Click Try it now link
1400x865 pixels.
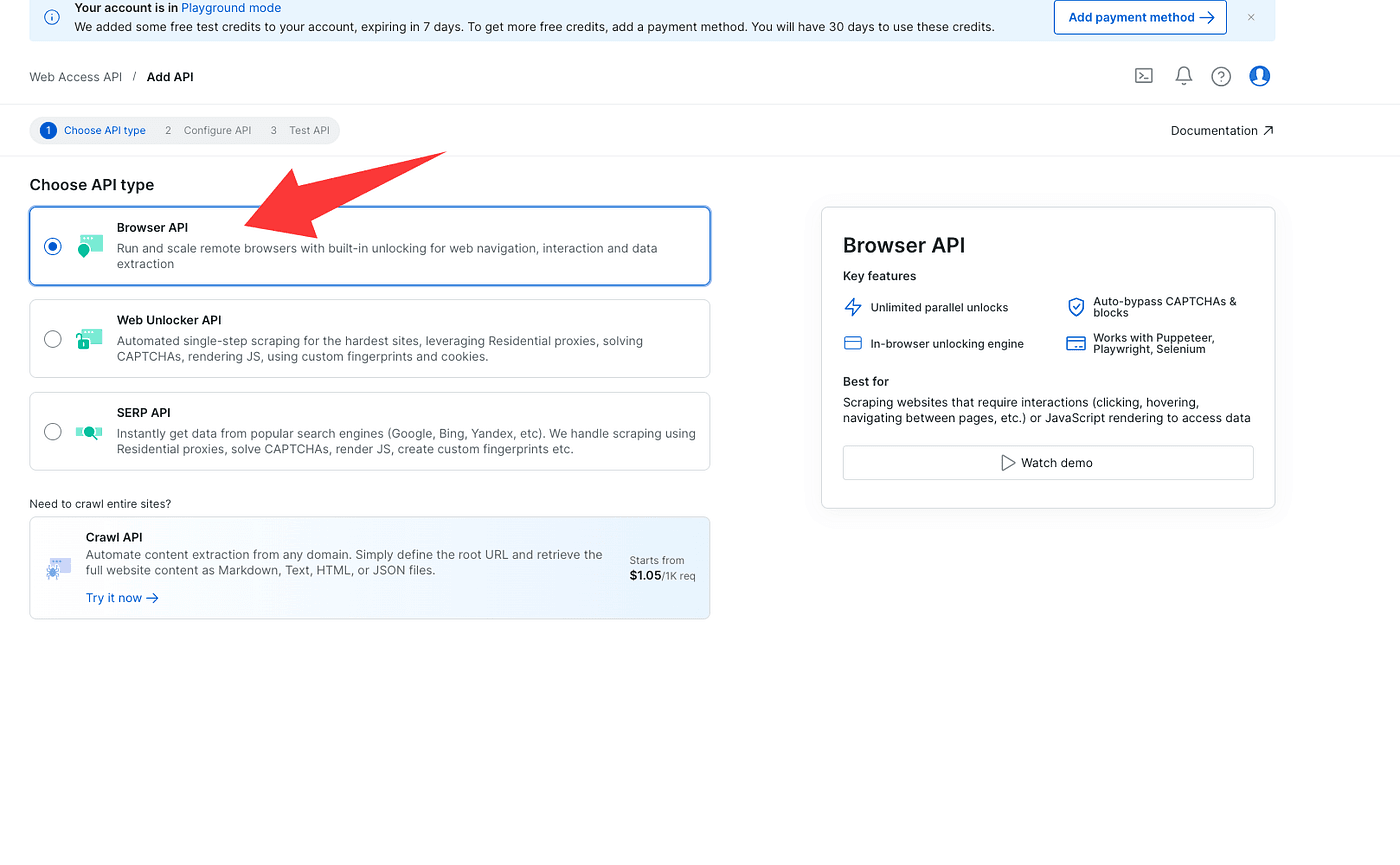coord(122,598)
